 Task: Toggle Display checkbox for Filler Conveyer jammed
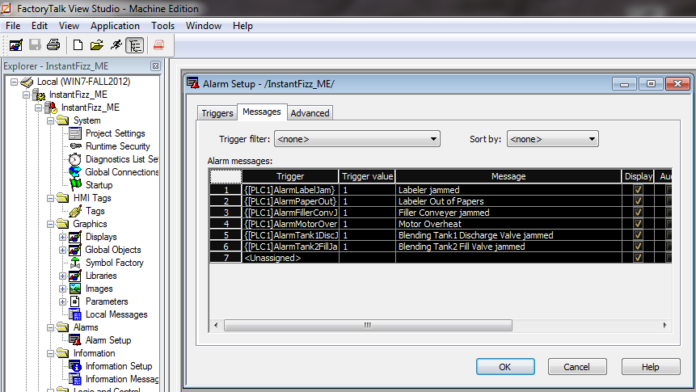tap(638, 212)
